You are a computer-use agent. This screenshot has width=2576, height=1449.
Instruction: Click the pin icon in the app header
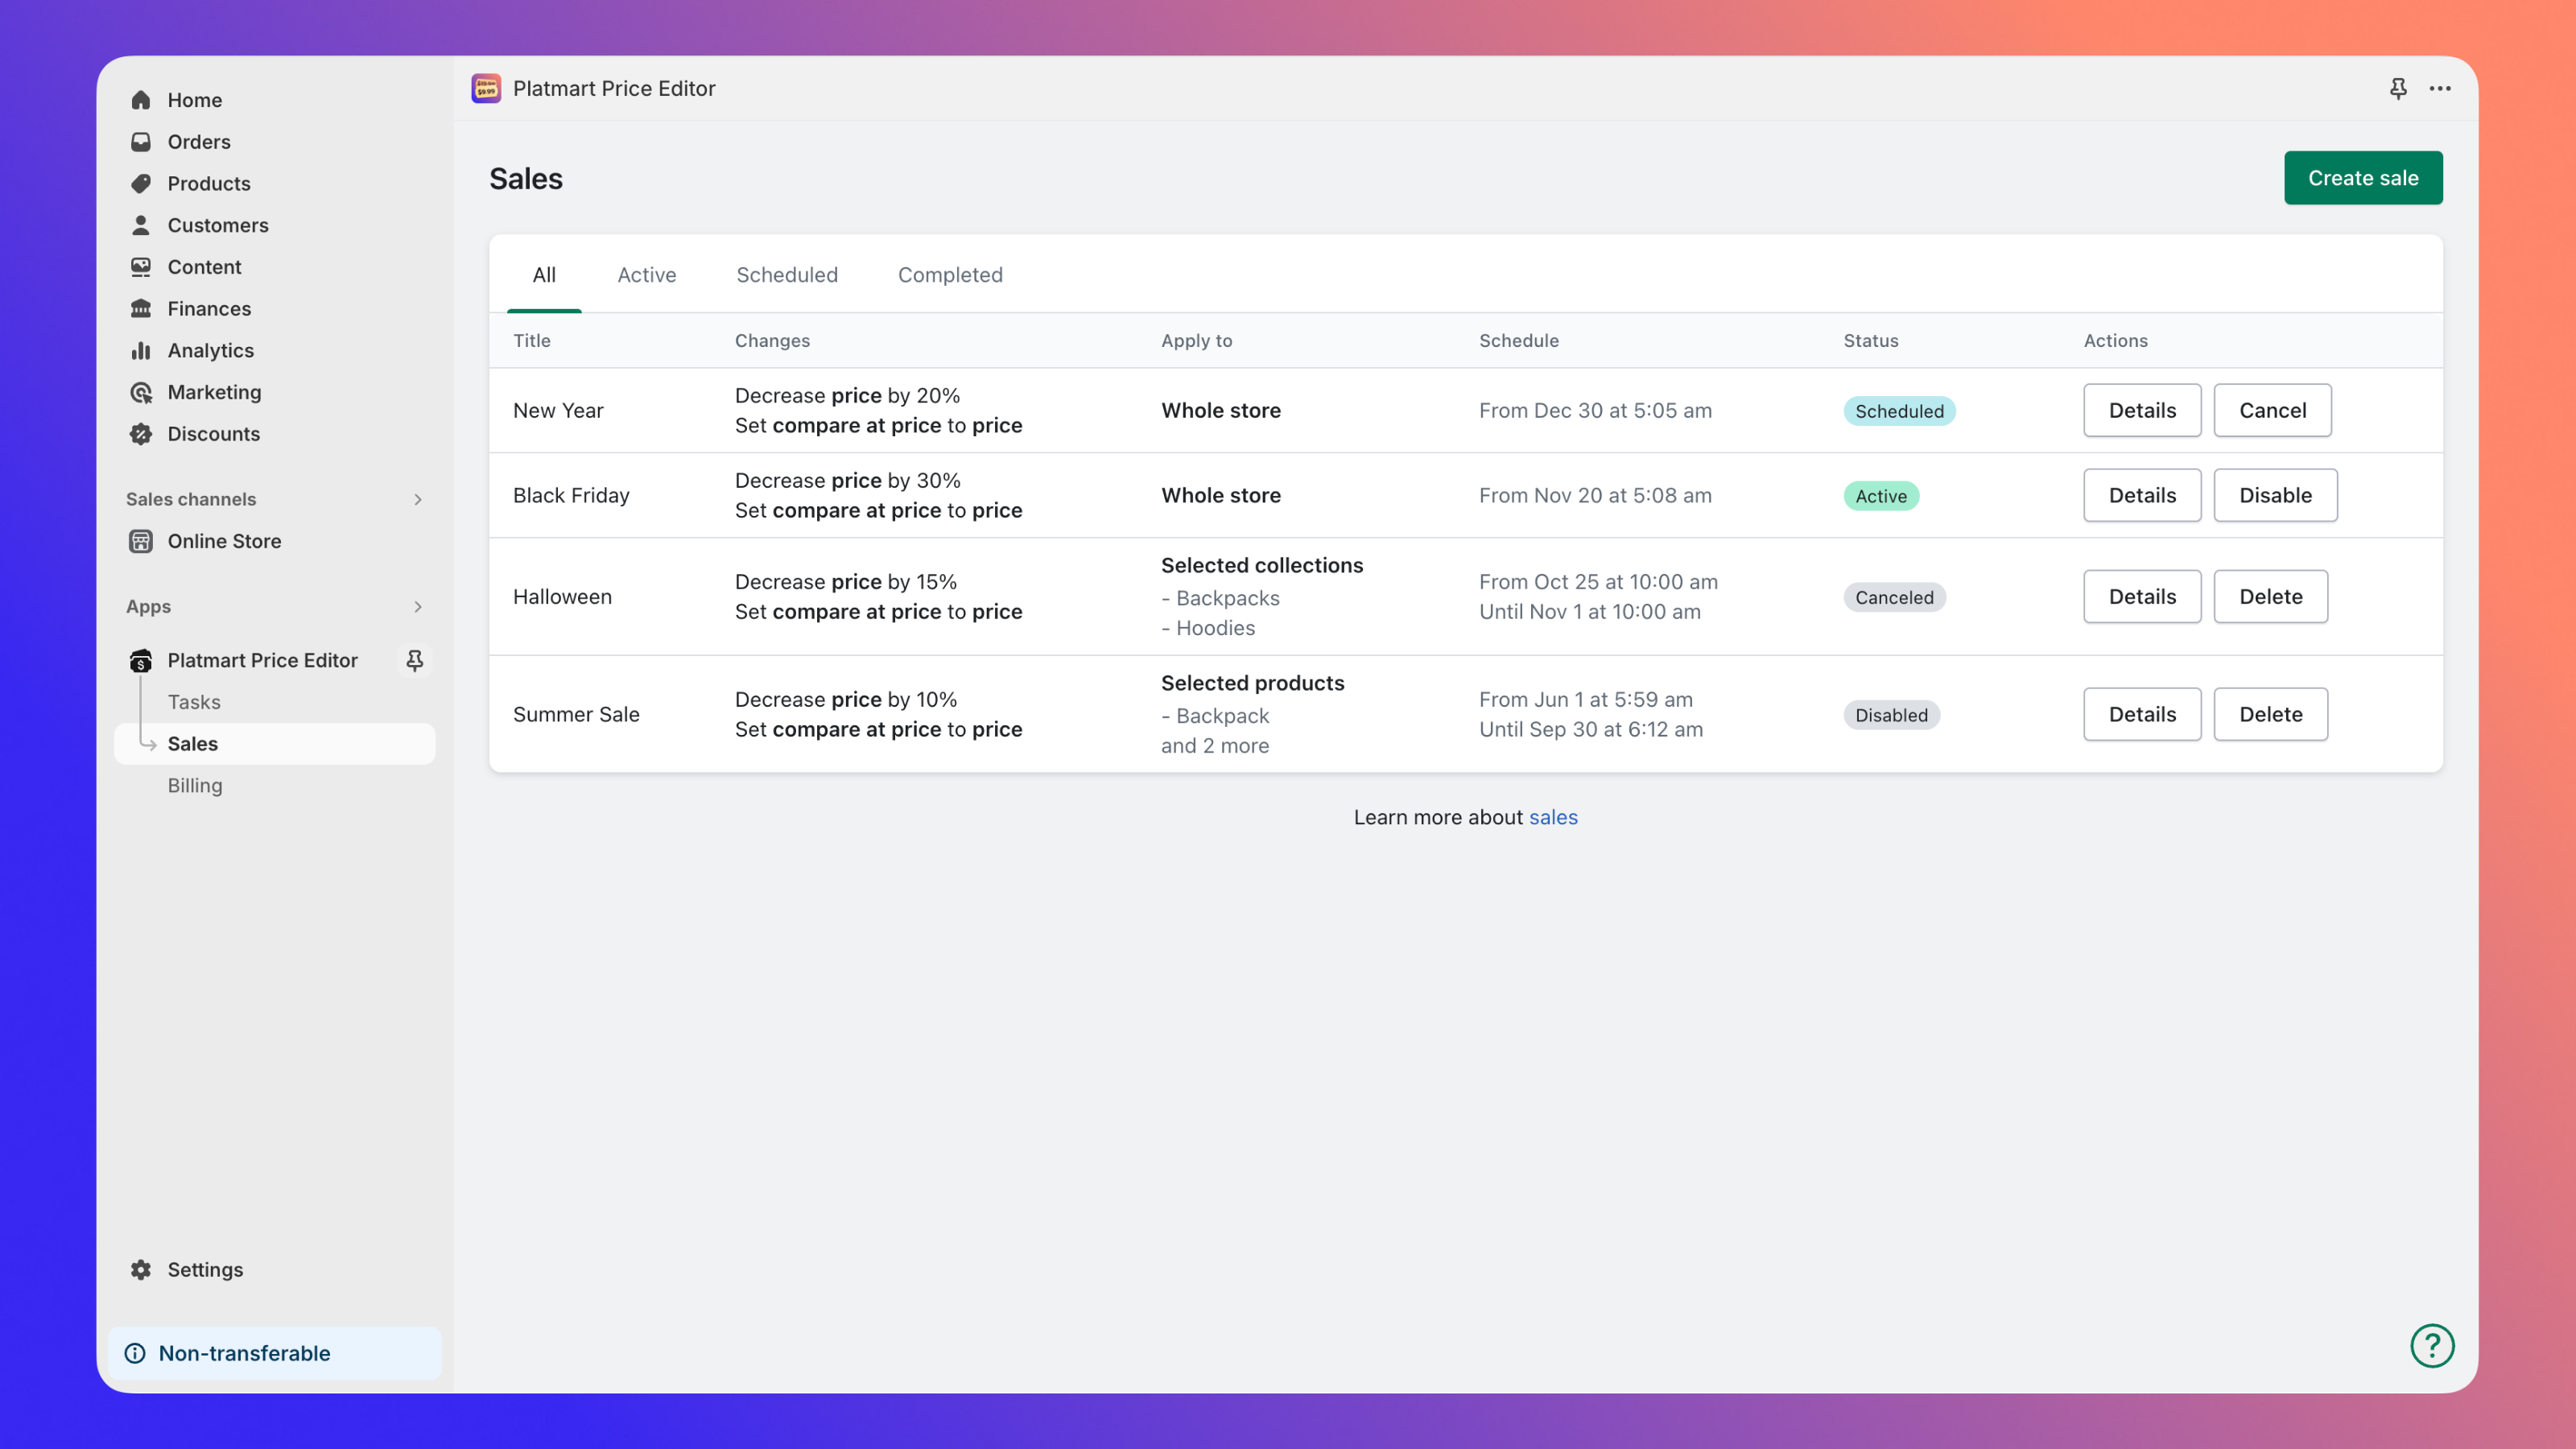click(x=2398, y=88)
